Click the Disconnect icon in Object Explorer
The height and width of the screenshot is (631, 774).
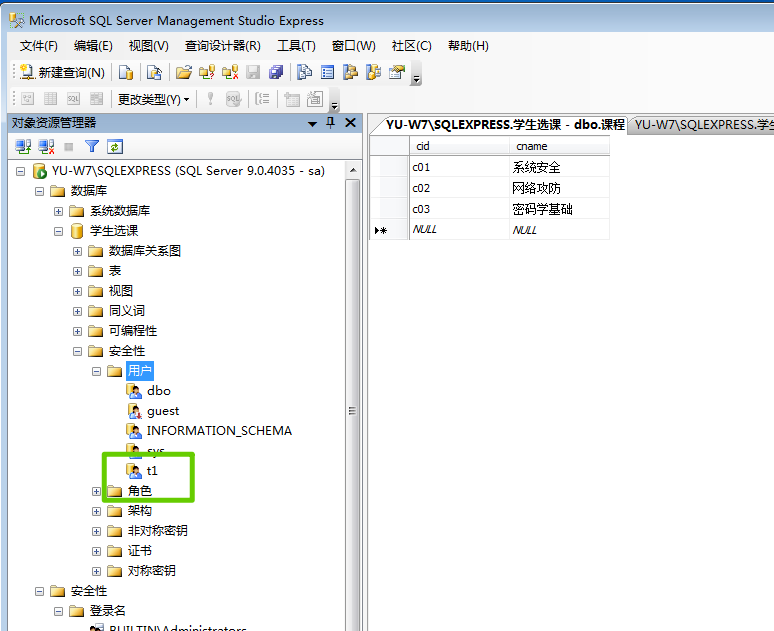(x=46, y=147)
